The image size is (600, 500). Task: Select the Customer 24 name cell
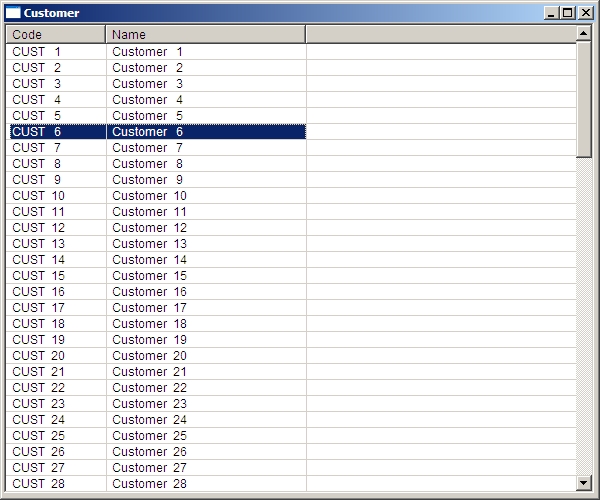(206, 420)
